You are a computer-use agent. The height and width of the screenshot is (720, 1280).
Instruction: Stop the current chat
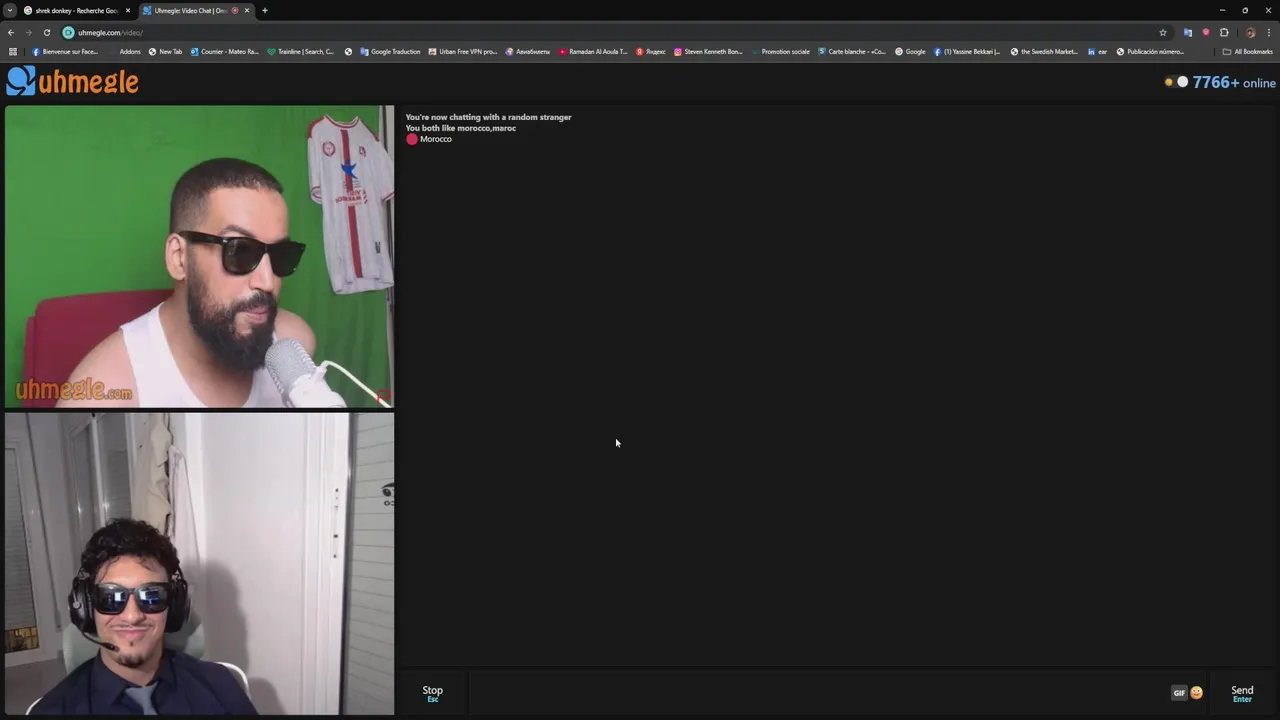[x=432, y=693]
